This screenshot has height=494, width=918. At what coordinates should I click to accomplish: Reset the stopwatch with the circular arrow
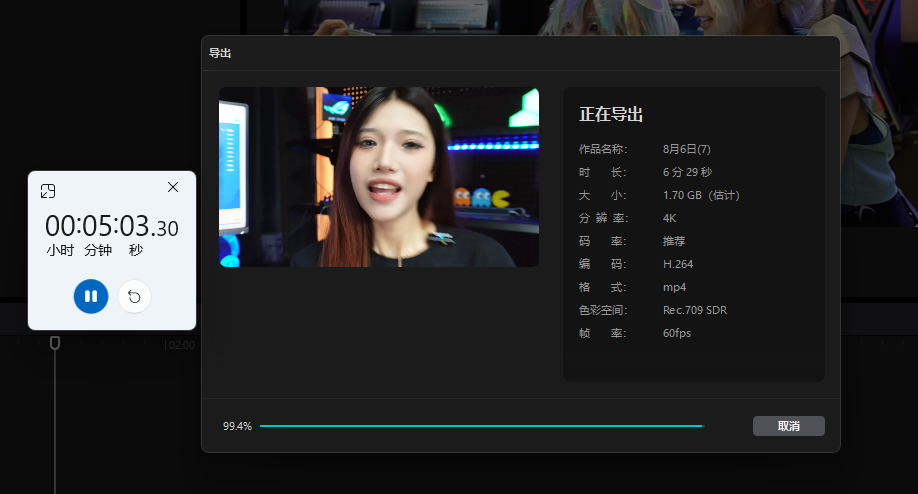(x=134, y=297)
